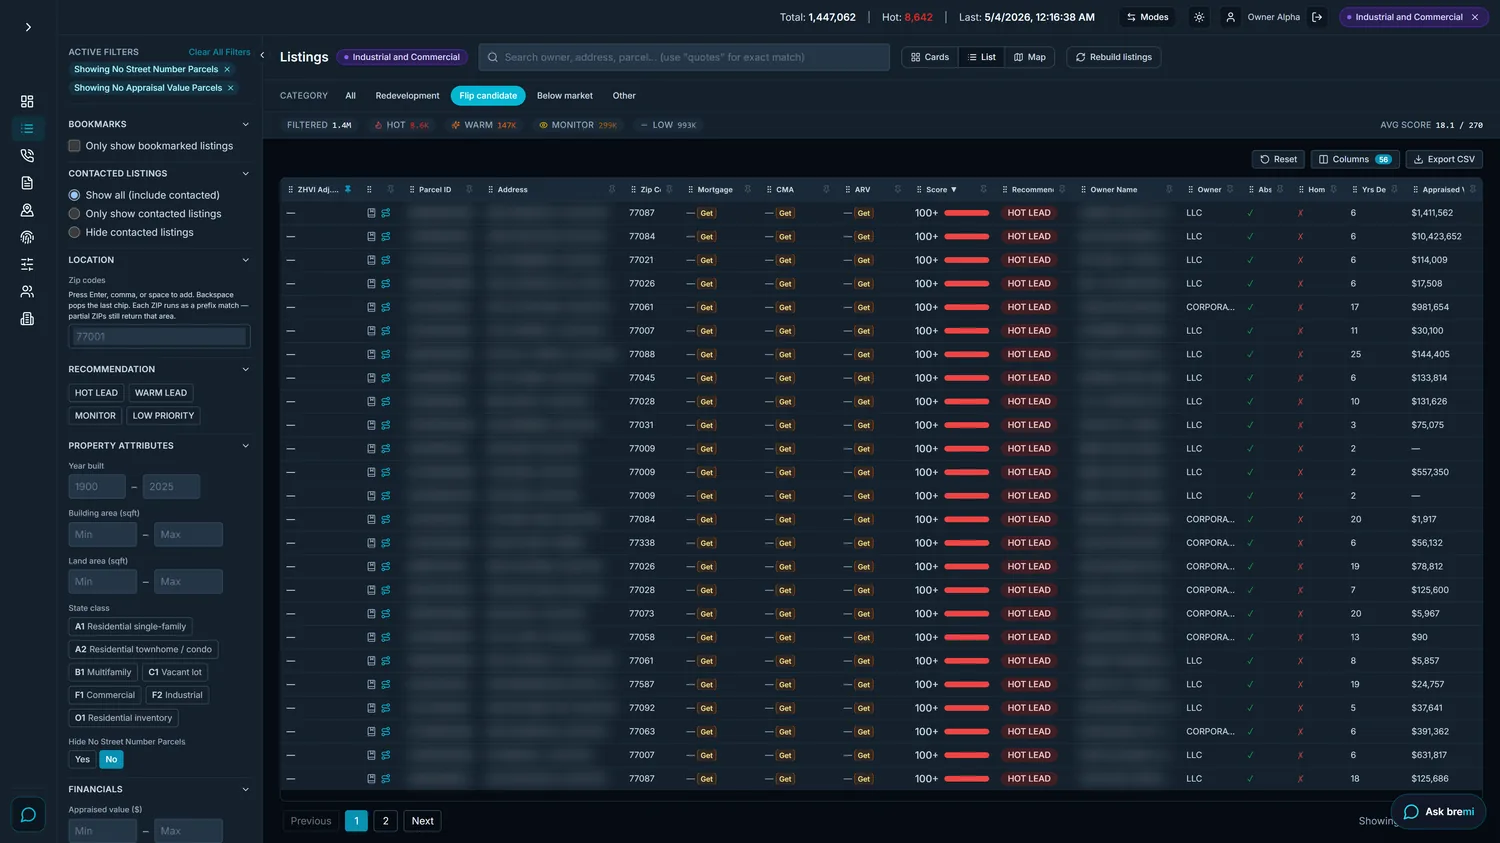Toggle light theme with the sun icon

1199,17
